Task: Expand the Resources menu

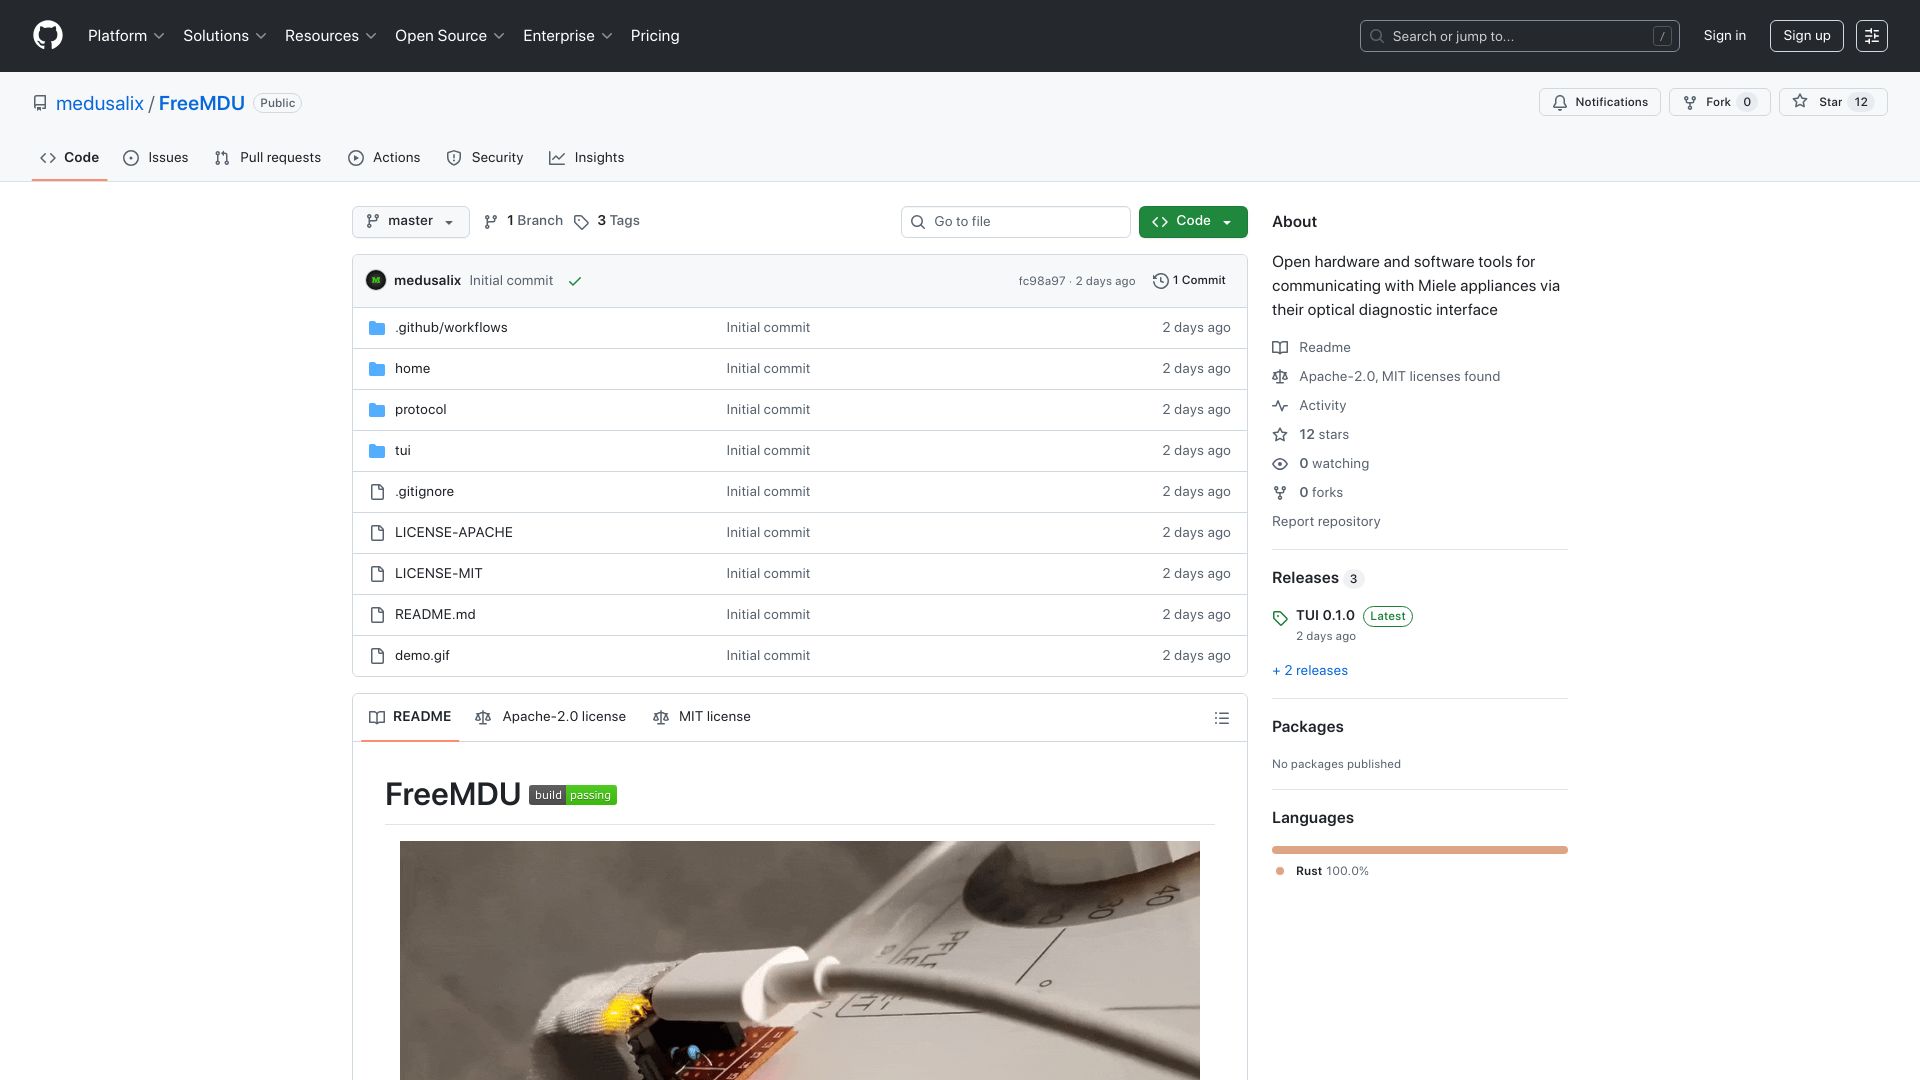Action: [331, 36]
